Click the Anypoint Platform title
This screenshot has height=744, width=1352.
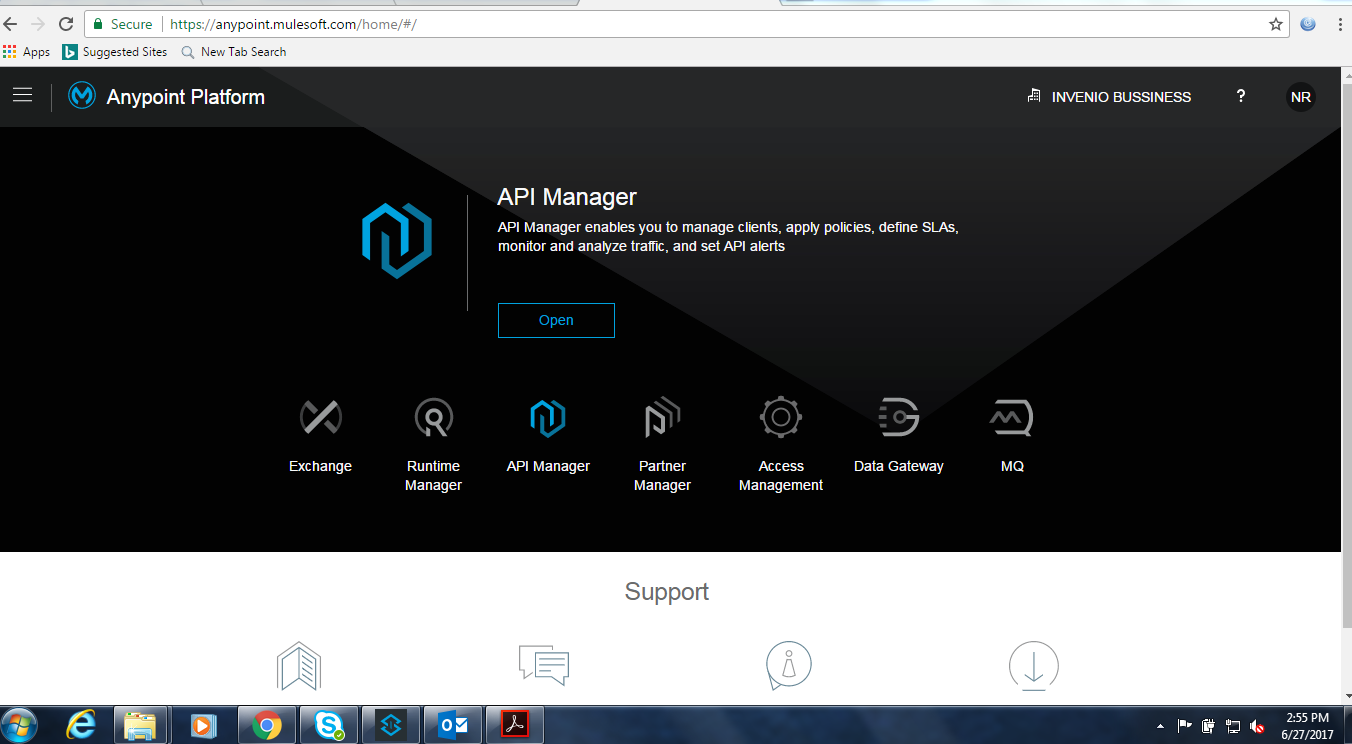[186, 97]
